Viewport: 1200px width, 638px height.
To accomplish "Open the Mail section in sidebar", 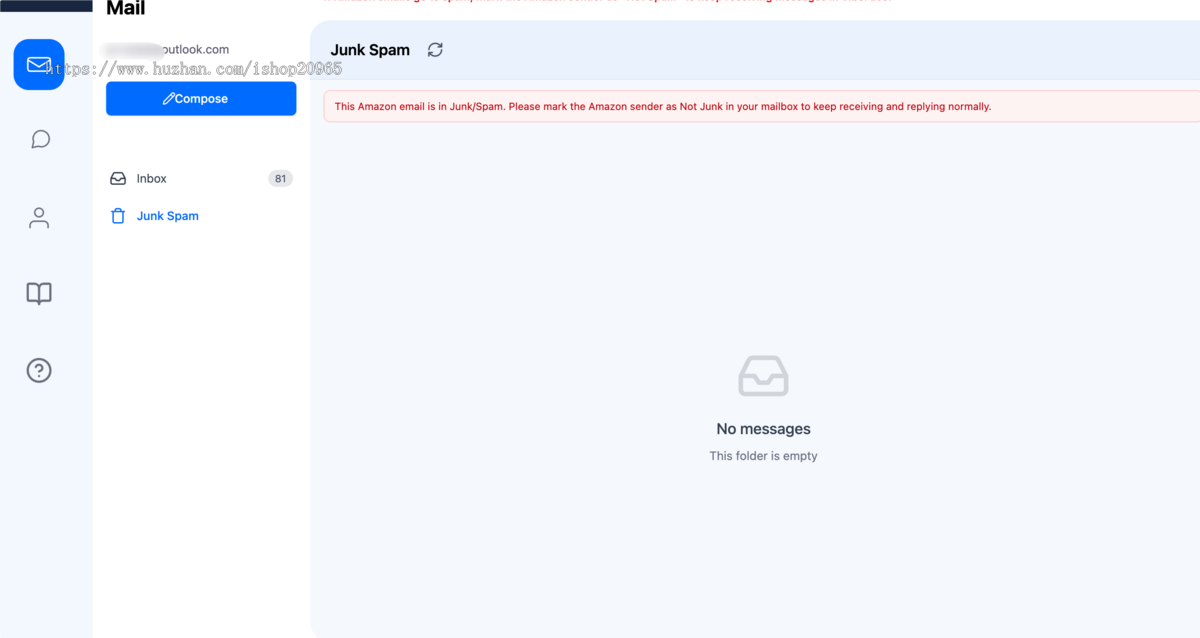I will [x=39, y=65].
